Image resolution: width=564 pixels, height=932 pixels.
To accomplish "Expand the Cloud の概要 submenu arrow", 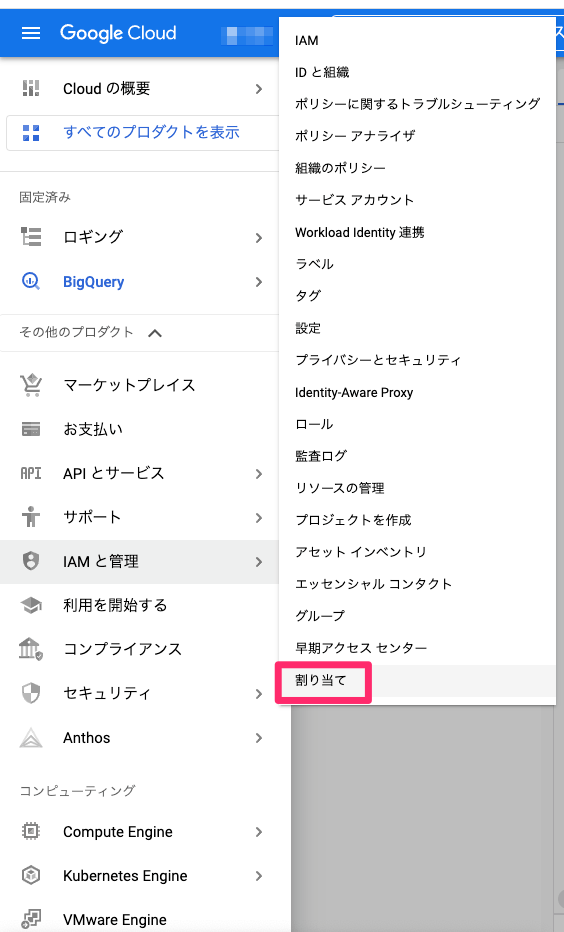I will pyautogui.click(x=259, y=89).
